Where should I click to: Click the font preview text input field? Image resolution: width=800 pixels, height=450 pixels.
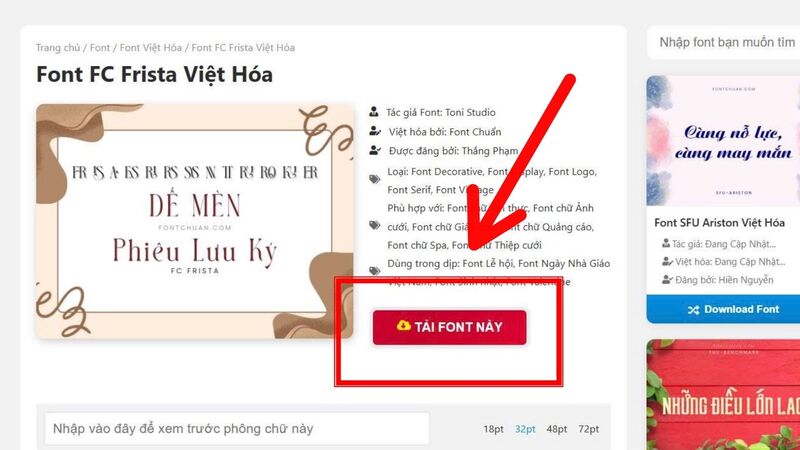[237, 429]
